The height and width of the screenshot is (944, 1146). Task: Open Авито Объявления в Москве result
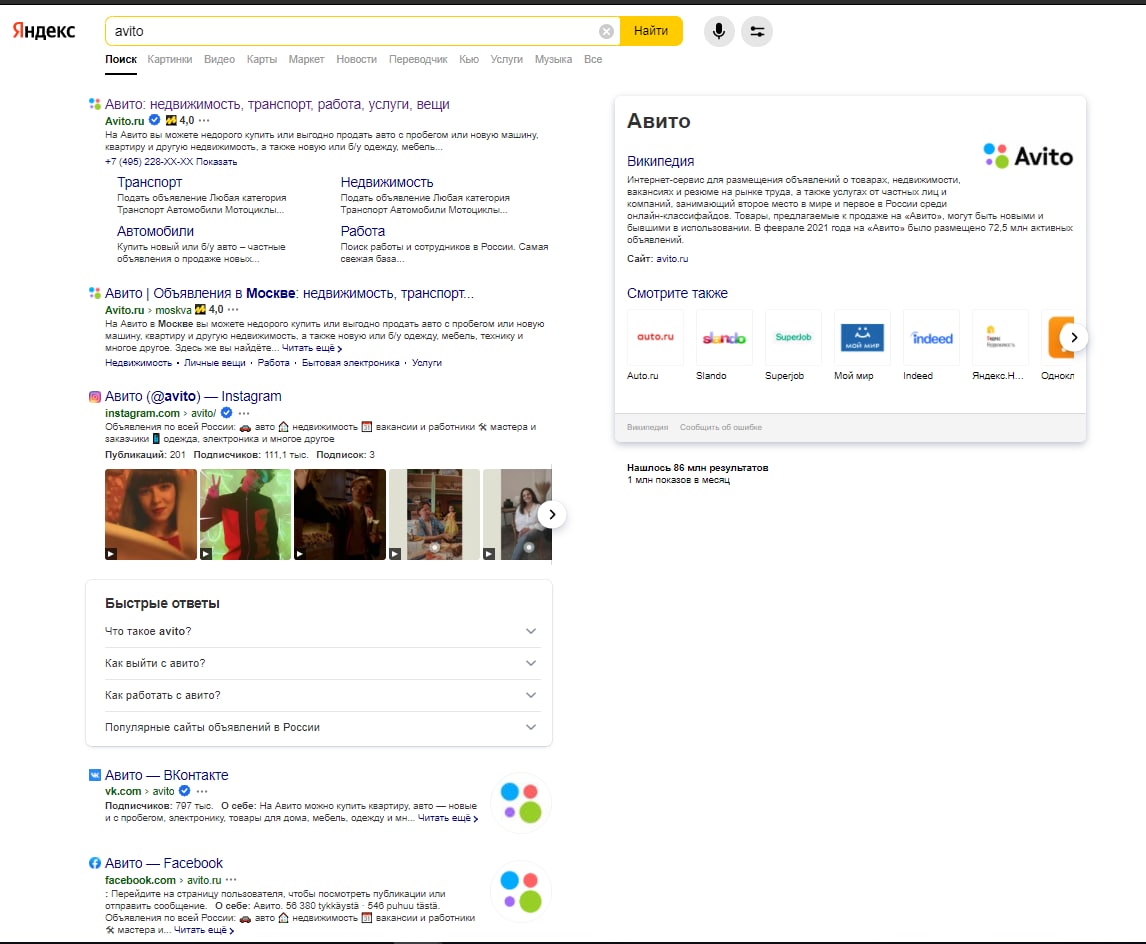pyautogui.click(x=289, y=293)
